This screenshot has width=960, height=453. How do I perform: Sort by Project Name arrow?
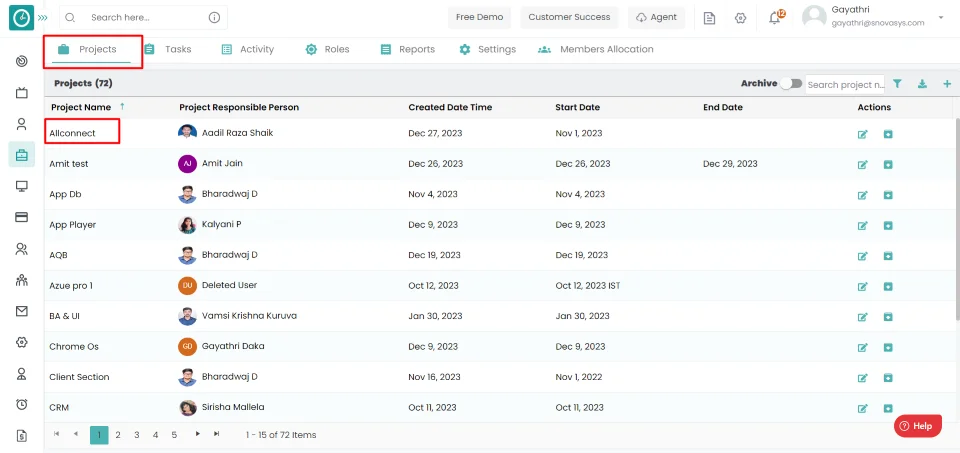(122, 107)
